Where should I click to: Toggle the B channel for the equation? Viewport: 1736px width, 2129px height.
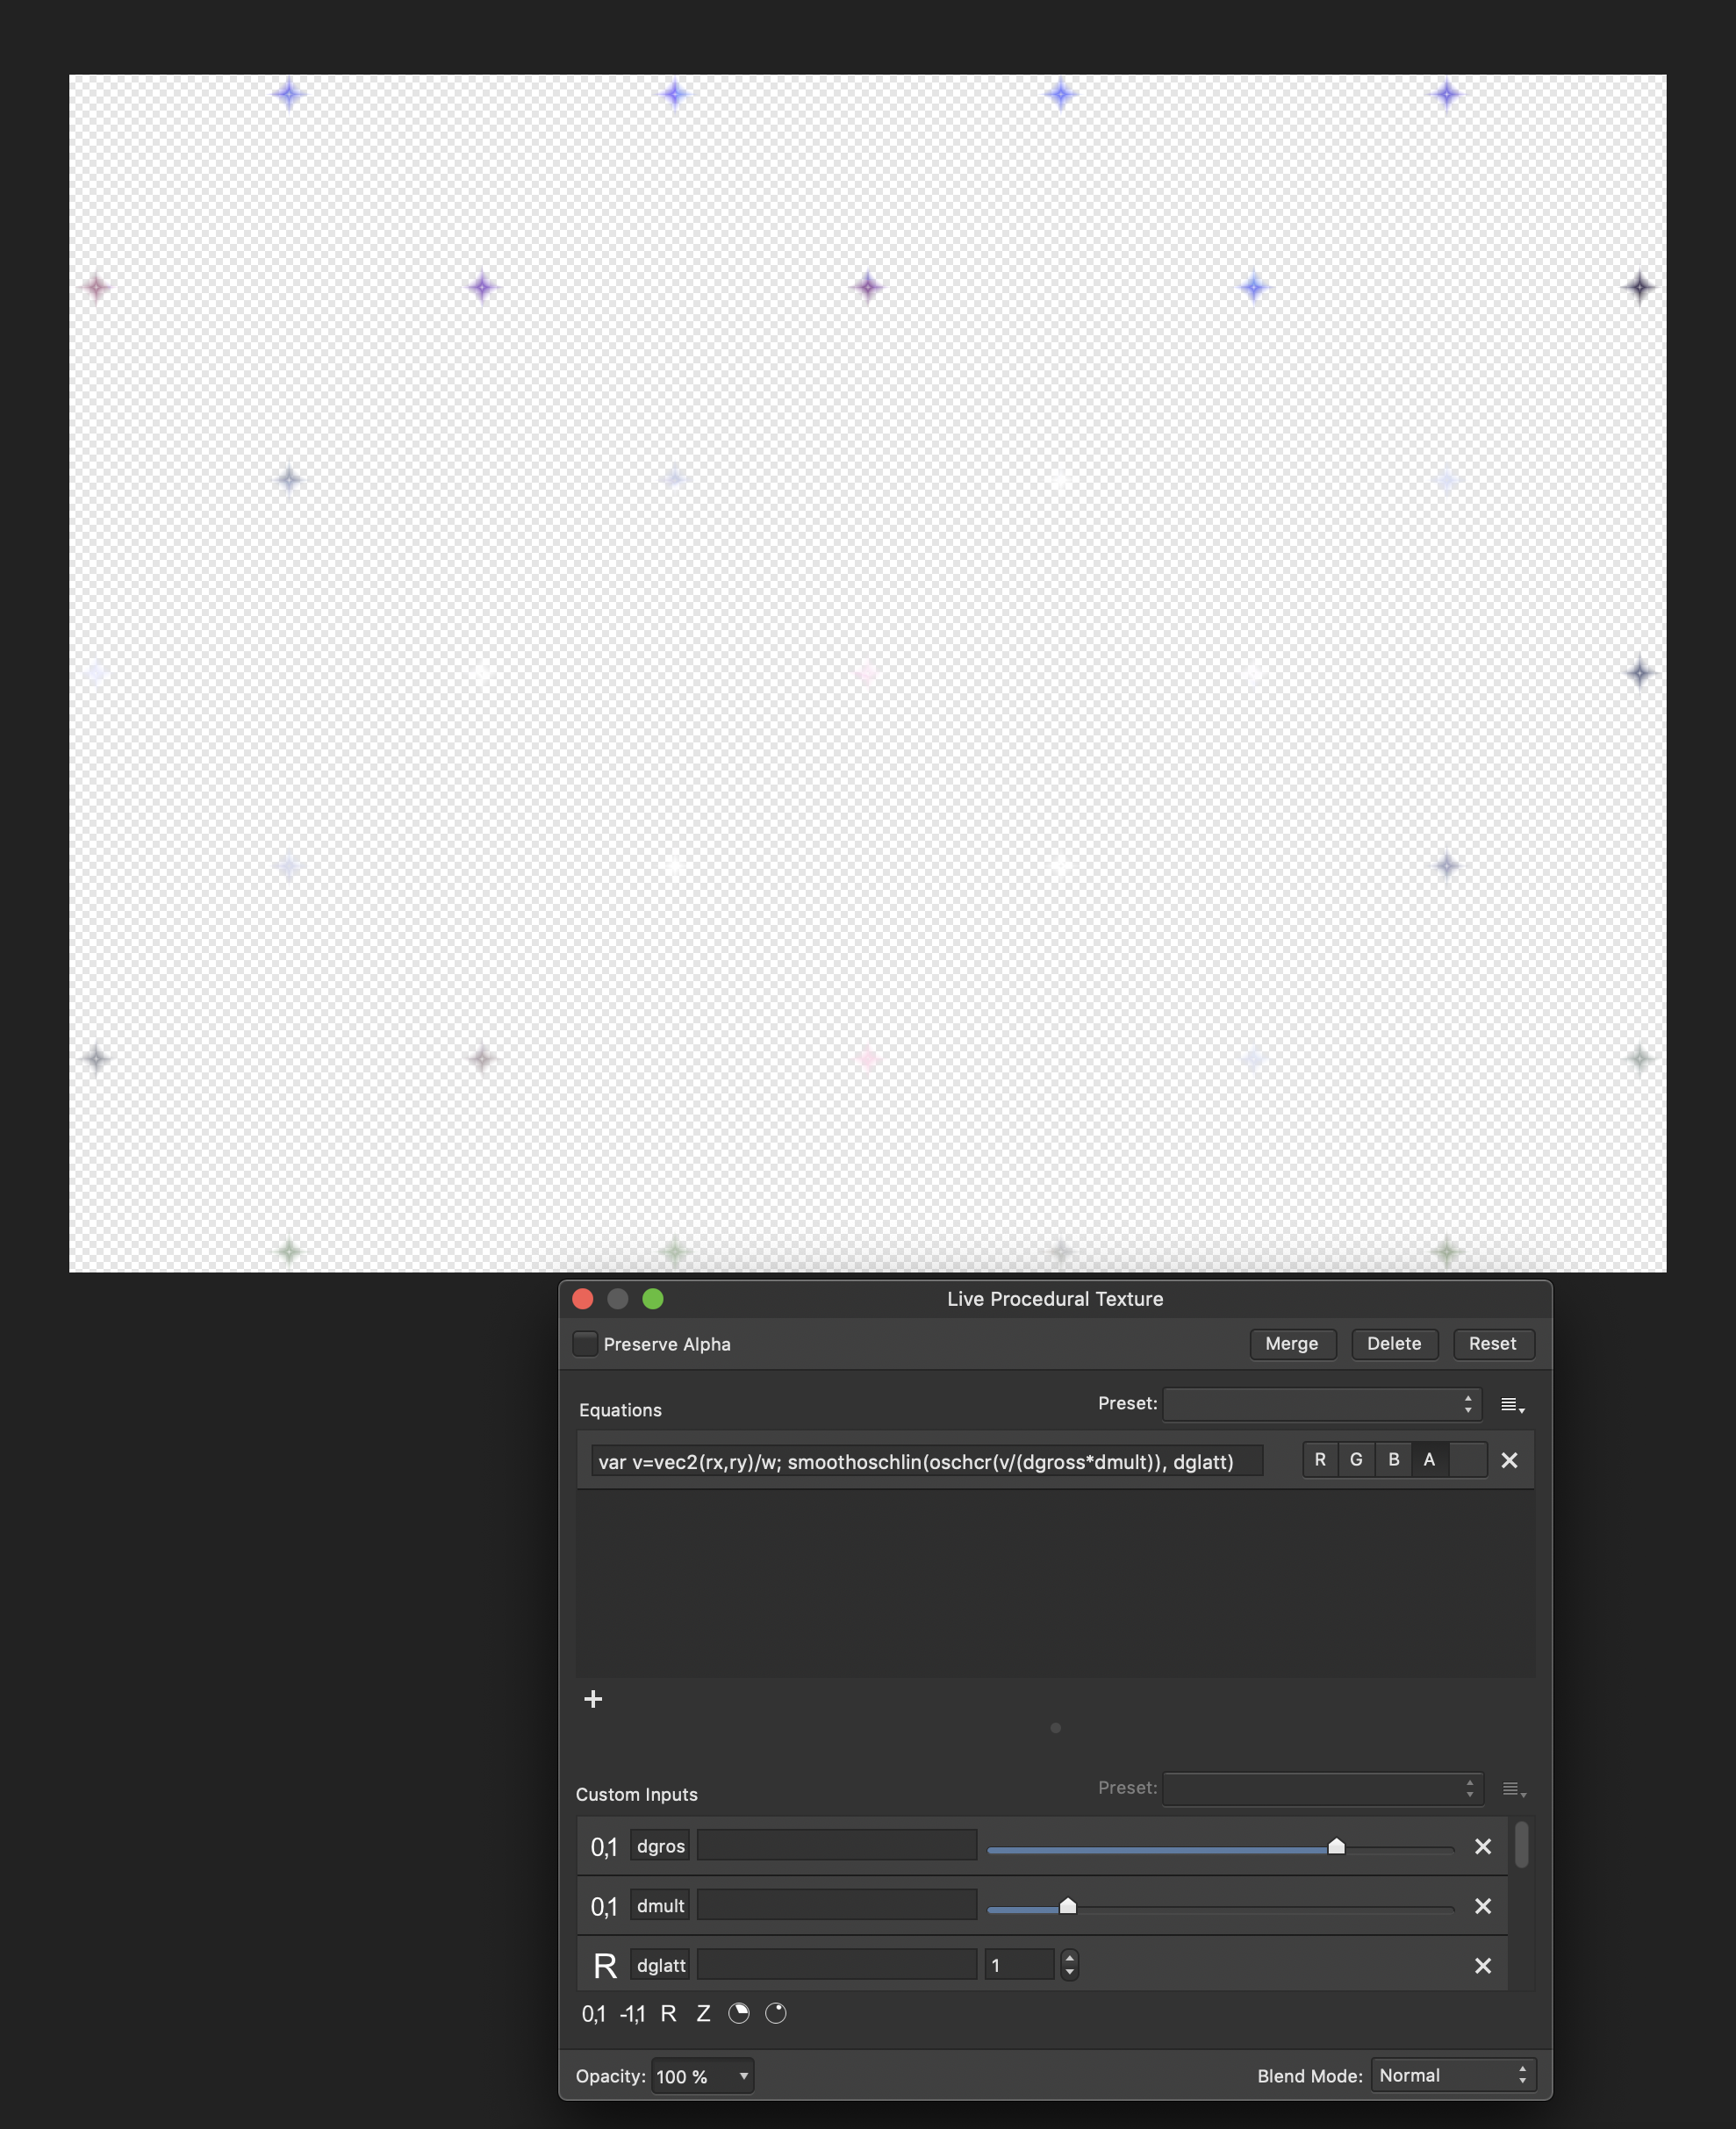pyautogui.click(x=1393, y=1460)
